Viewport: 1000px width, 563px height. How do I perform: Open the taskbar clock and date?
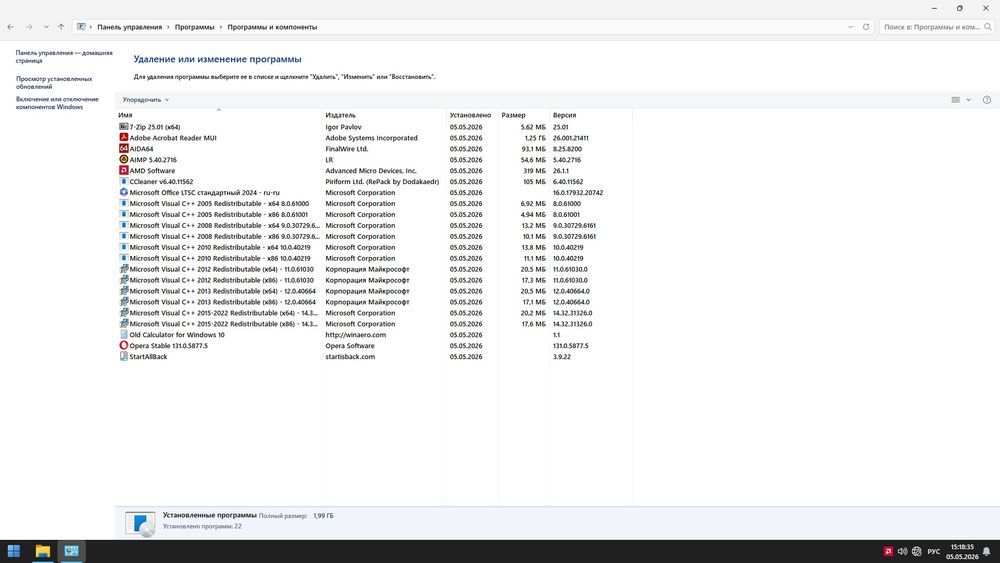[962, 552]
